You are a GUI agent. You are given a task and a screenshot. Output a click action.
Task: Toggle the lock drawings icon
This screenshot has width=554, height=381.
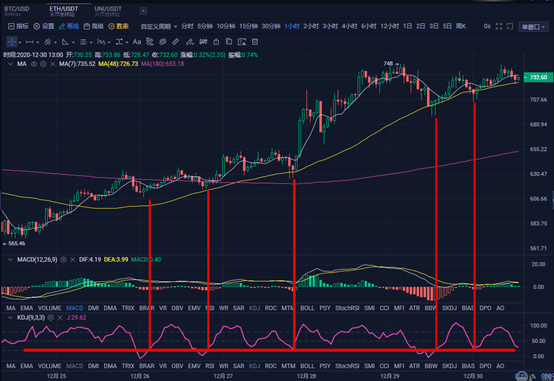point(216,42)
